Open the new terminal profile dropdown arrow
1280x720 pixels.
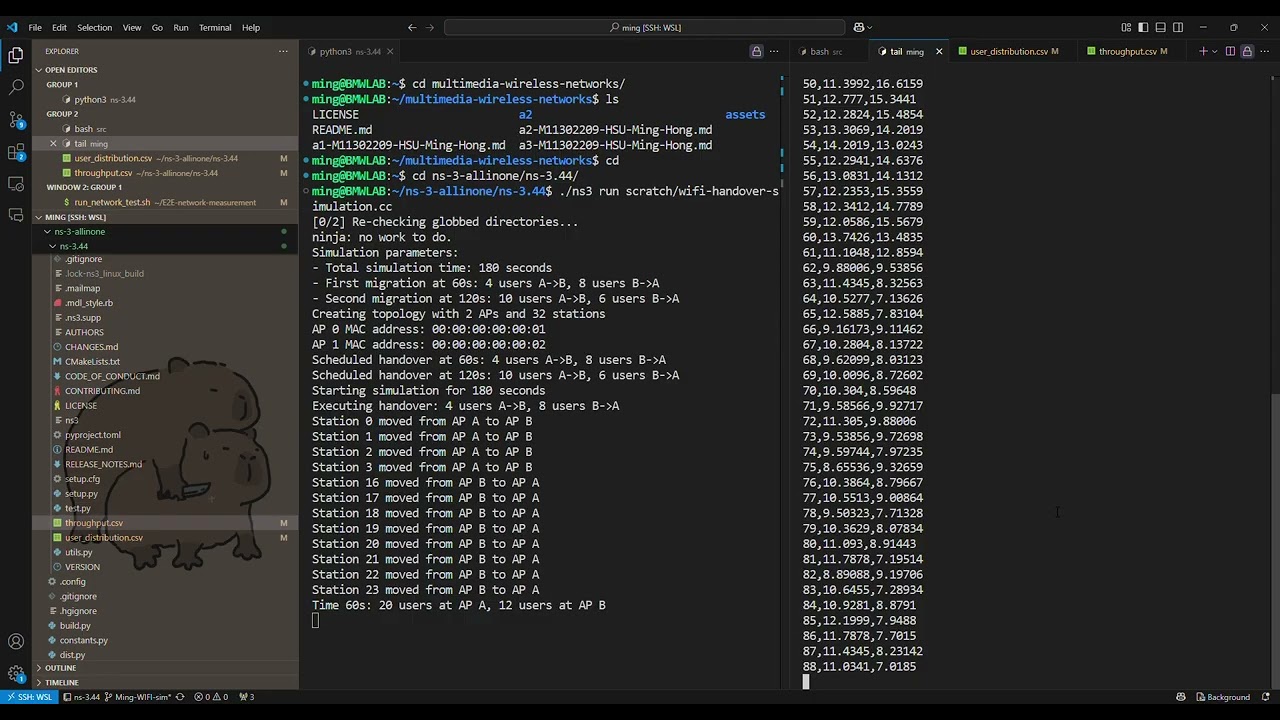[1215, 51]
